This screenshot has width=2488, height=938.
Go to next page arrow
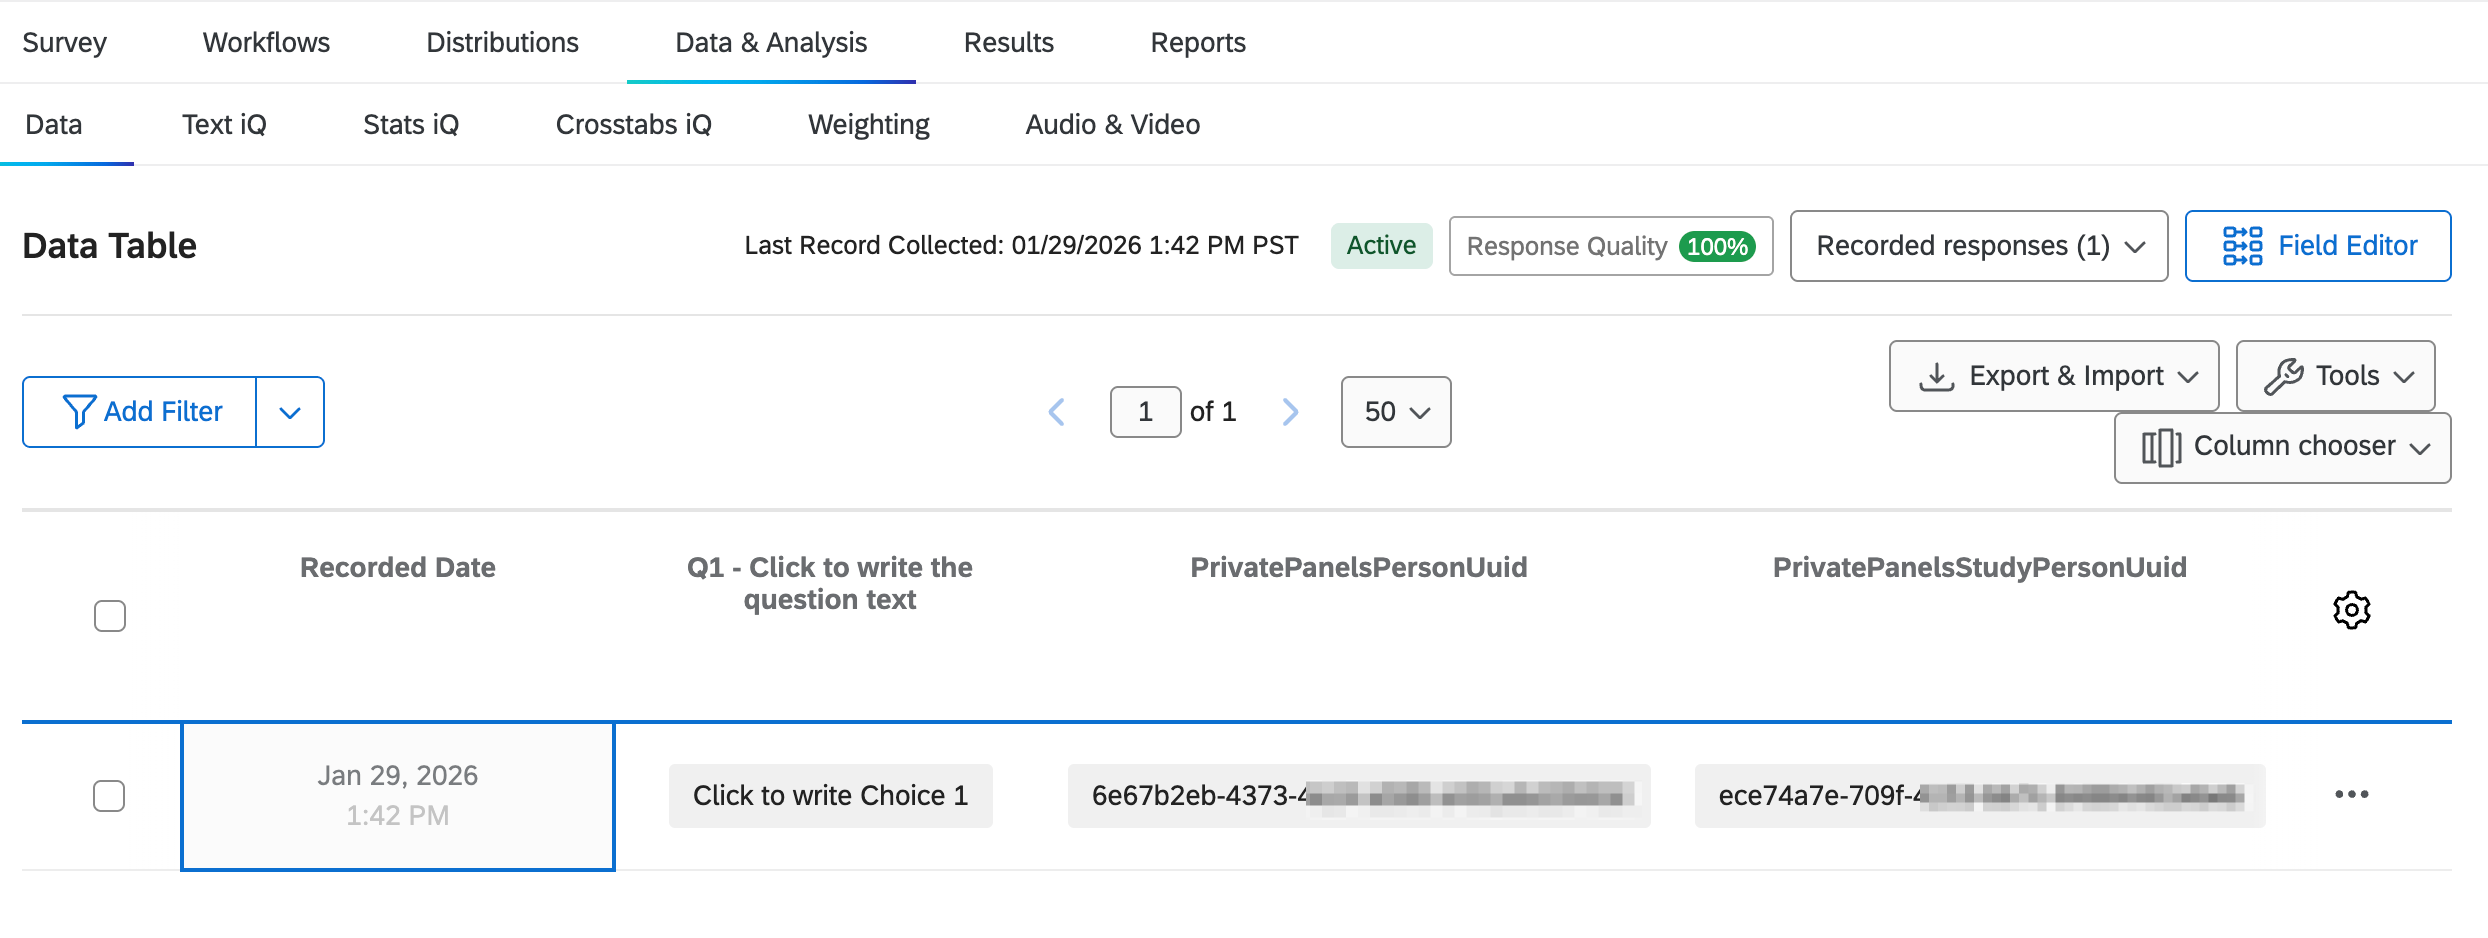tap(1290, 412)
